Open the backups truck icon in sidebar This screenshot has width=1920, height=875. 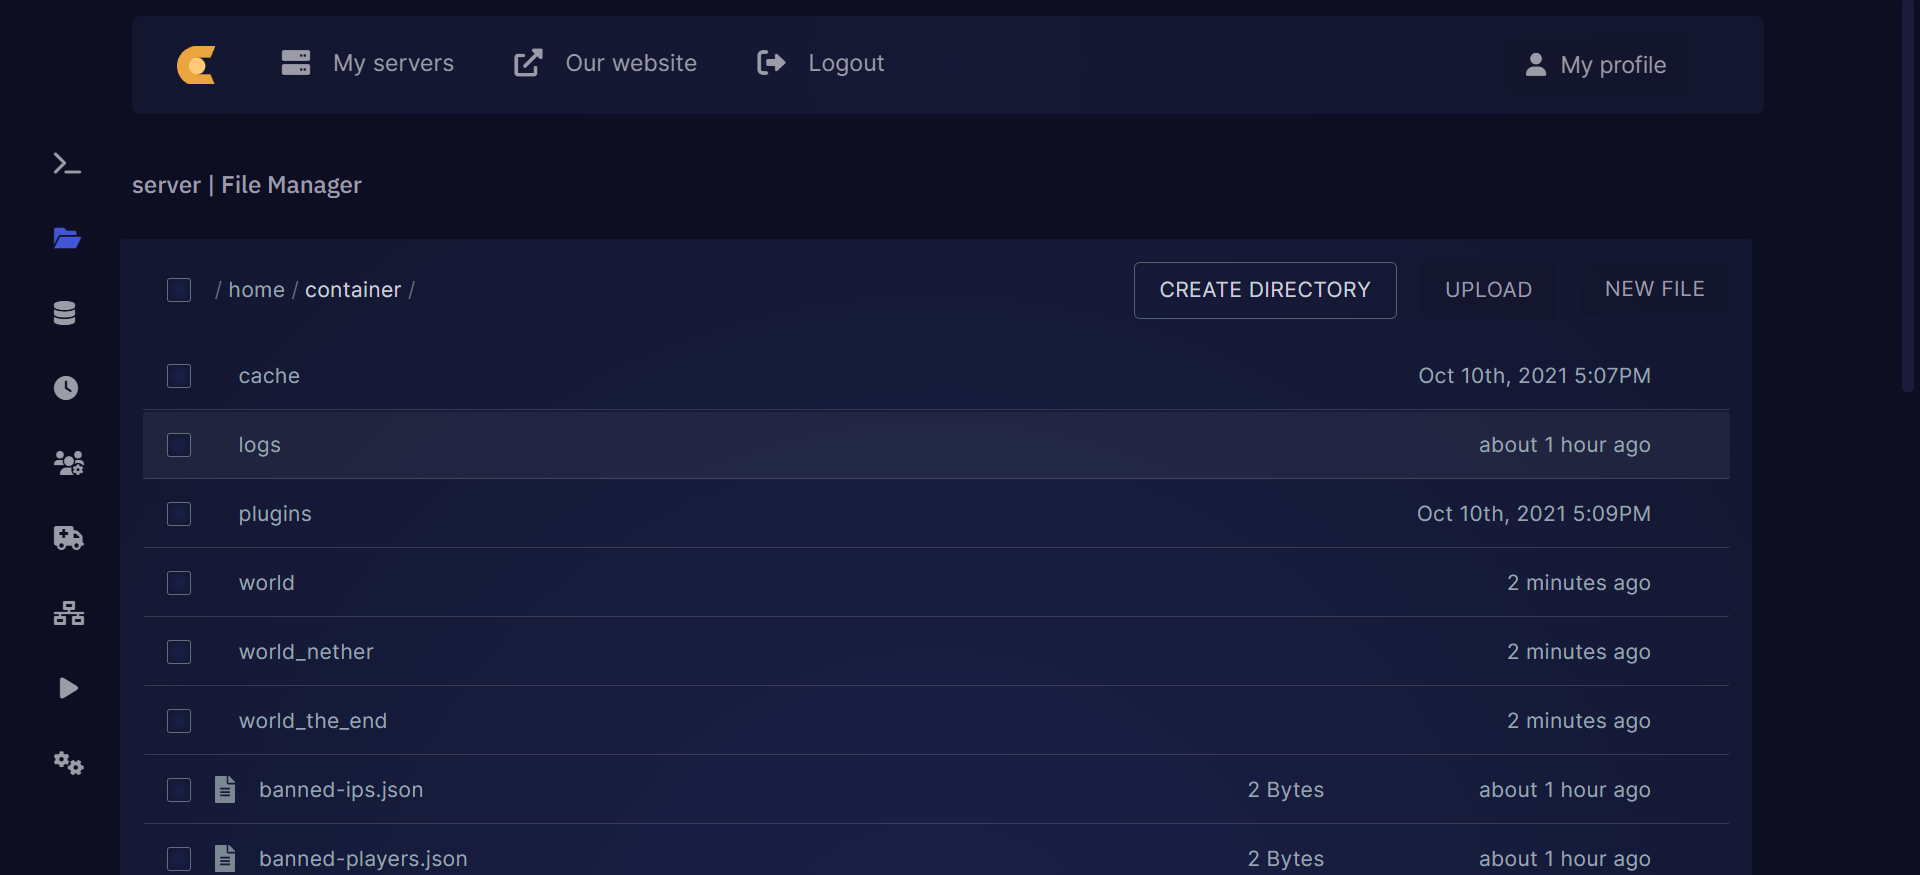68,538
